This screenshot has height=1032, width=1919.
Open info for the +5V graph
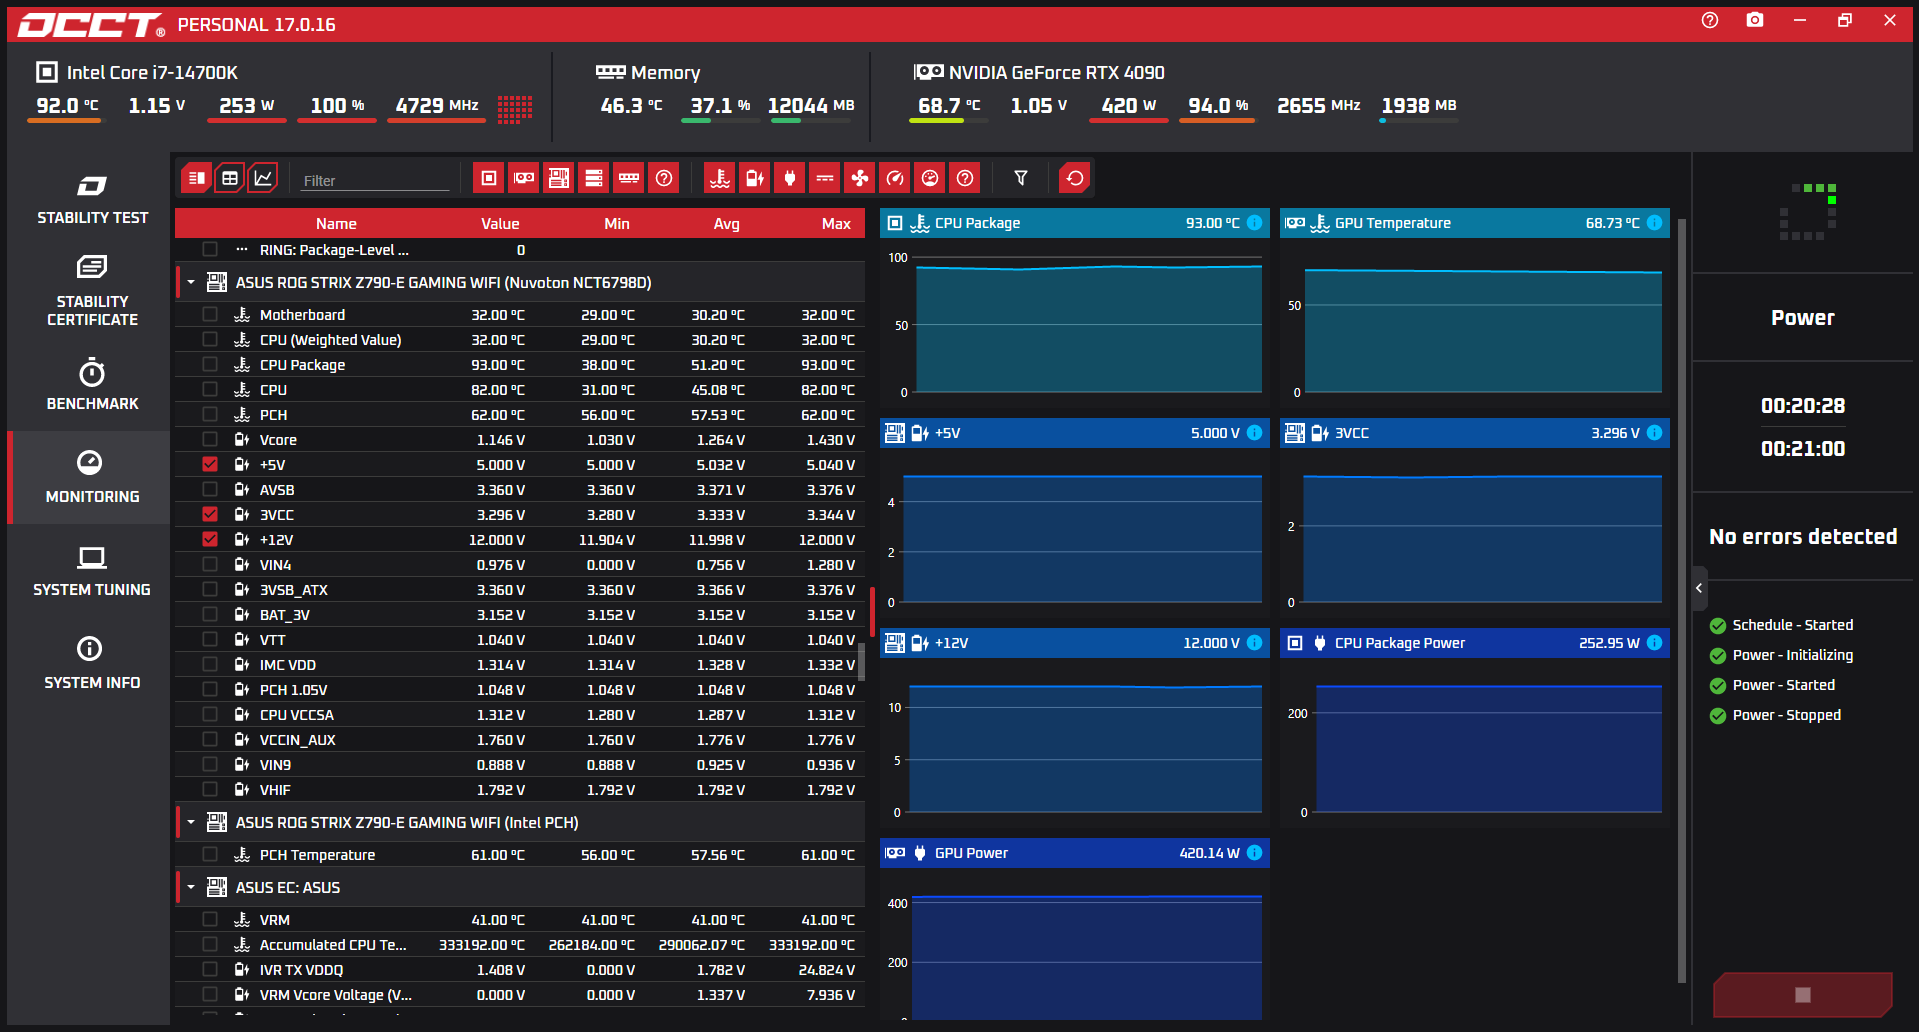(1255, 433)
